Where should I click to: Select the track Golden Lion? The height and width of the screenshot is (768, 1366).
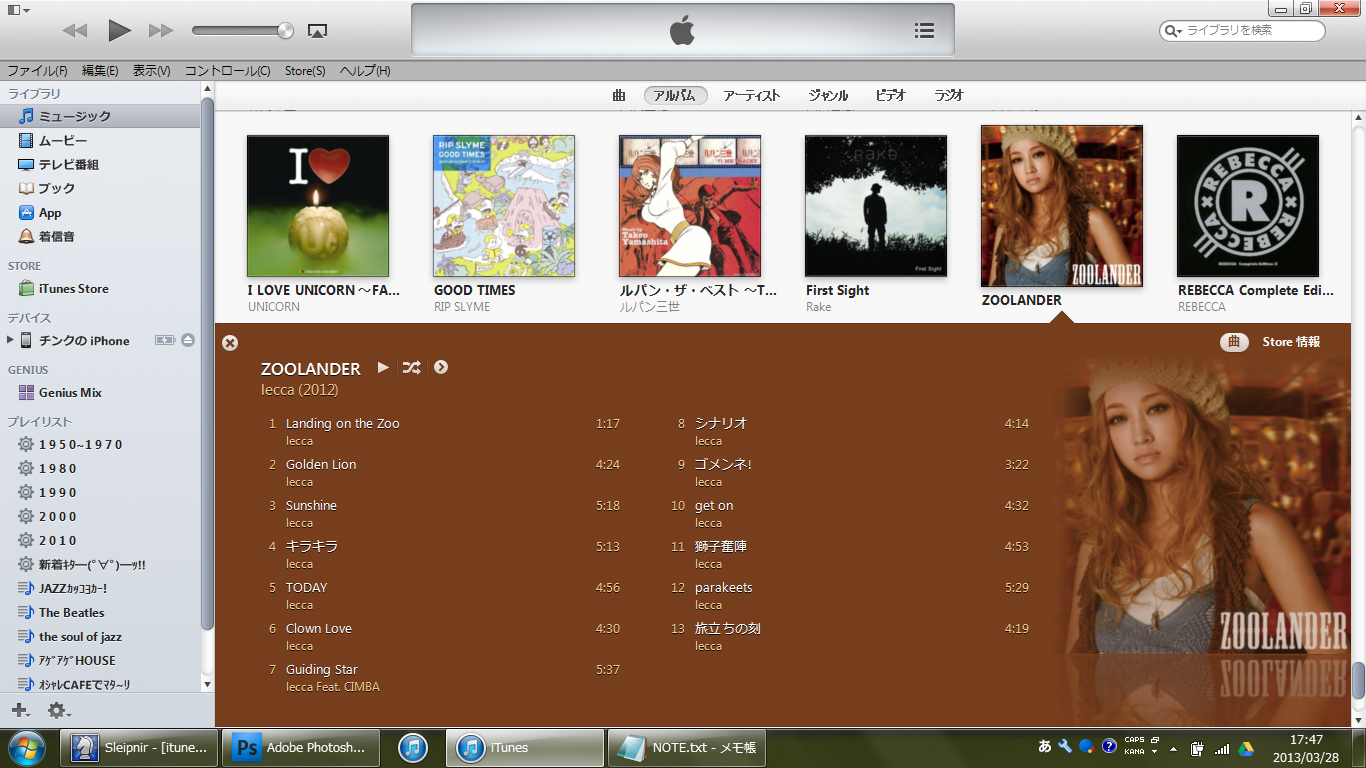(x=321, y=464)
